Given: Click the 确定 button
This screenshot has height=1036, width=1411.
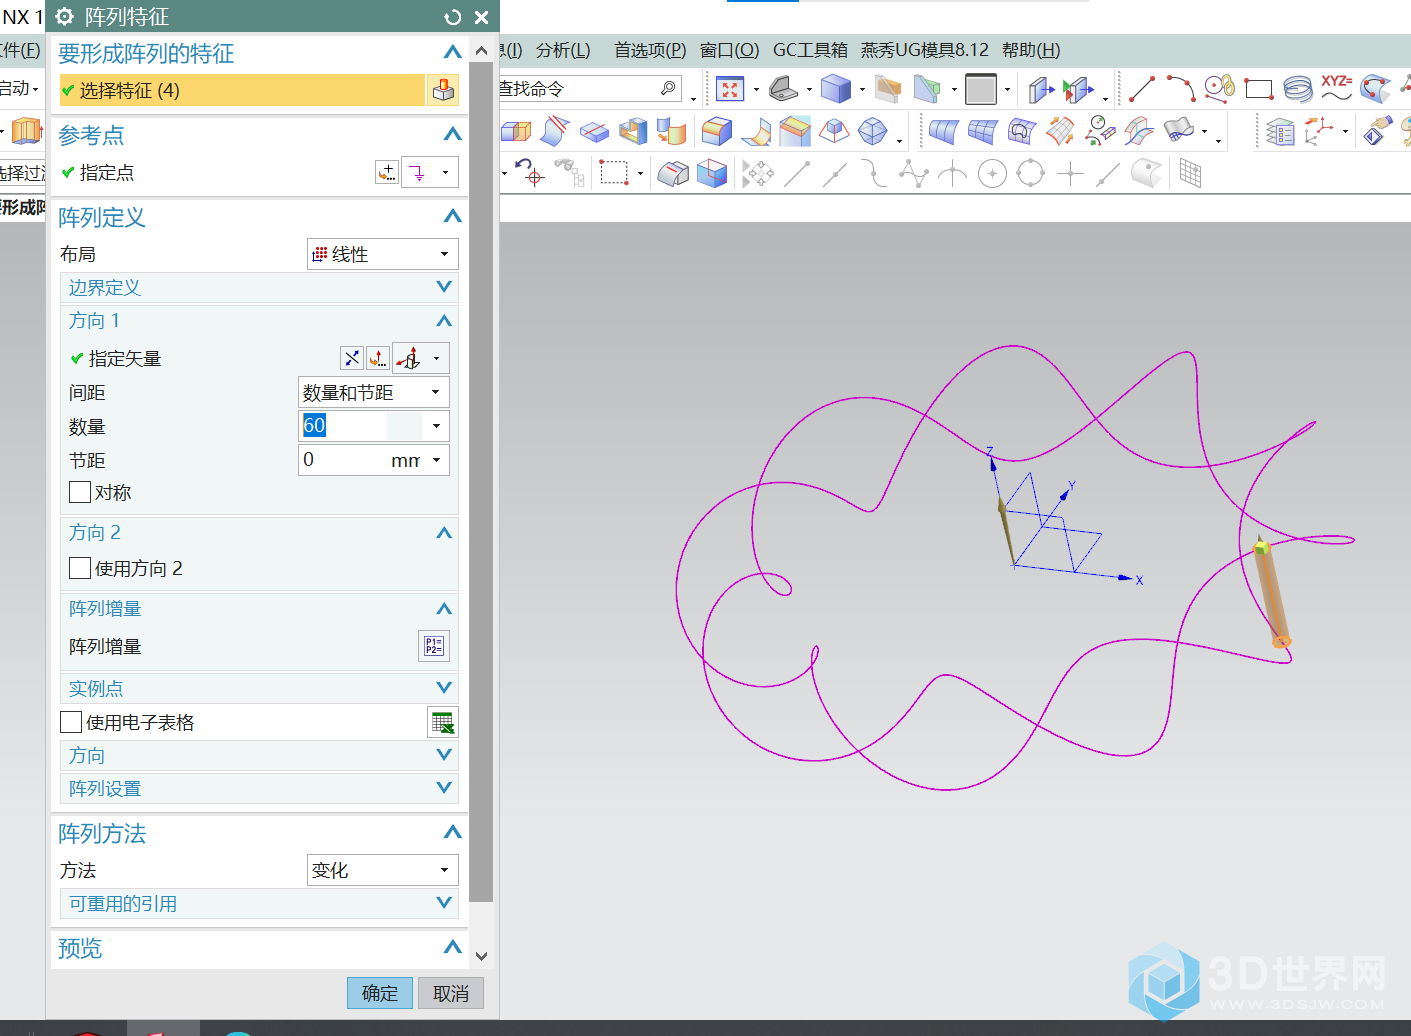Looking at the screenshot, I should [x=380, y=993].
